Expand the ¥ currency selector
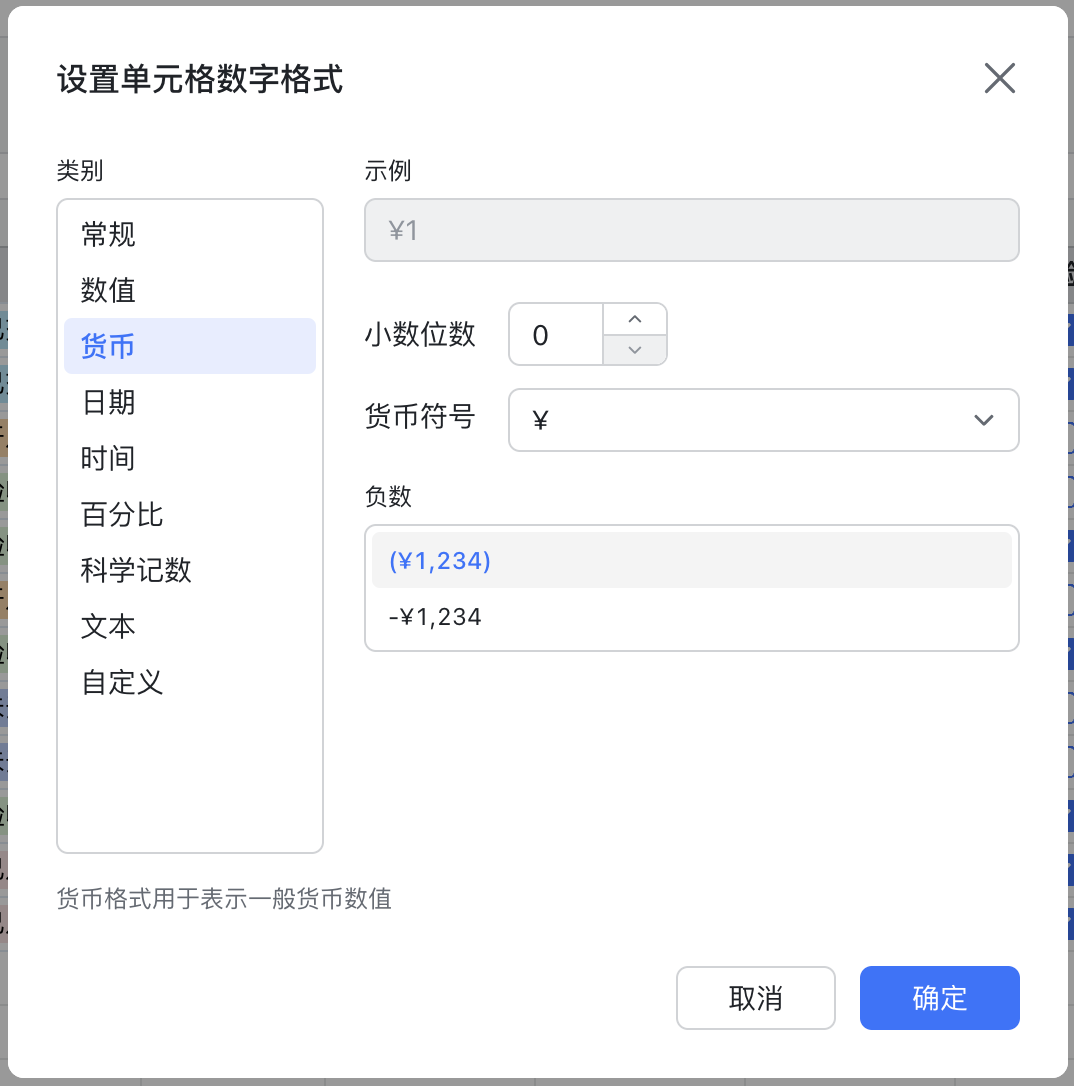This screenshot has height=1086, width=1074. tap(764, 420)
